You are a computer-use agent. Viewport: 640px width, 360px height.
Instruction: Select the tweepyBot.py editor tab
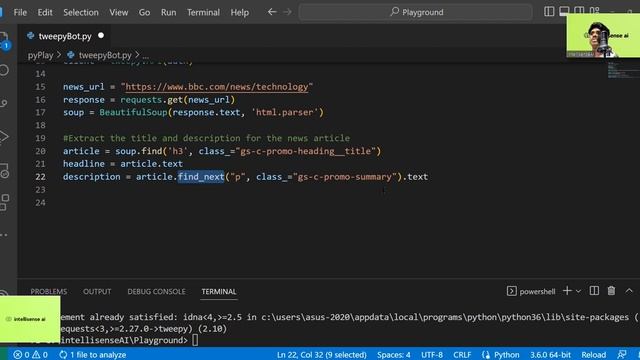pyautogui.click(x=65, y=36)
